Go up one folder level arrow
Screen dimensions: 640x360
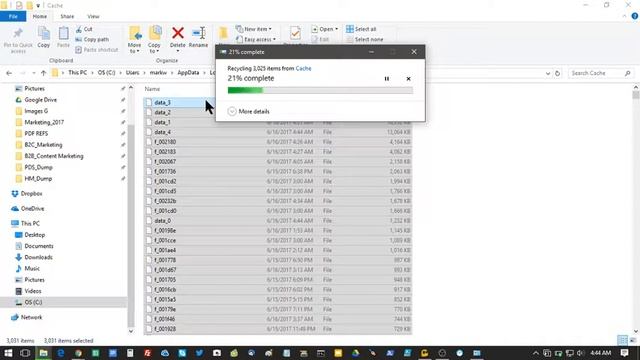43,73
